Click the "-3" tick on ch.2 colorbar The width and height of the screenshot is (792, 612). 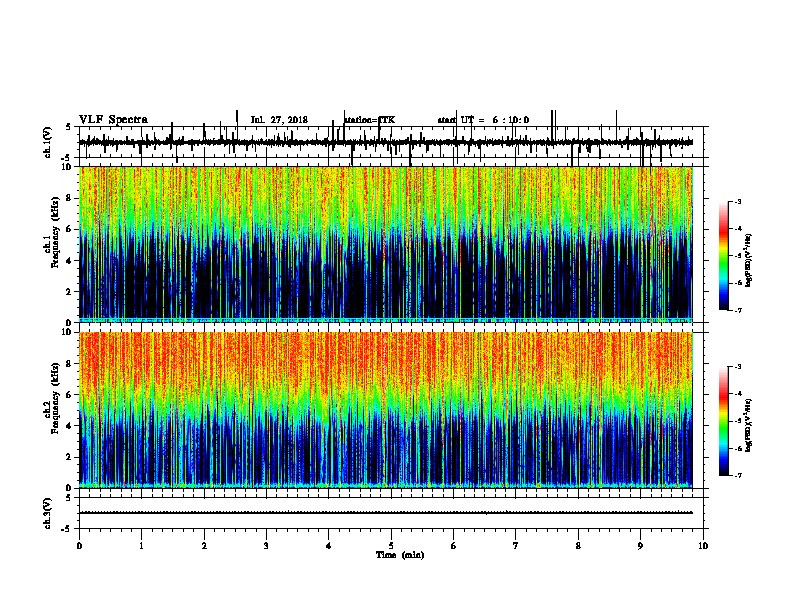[x=738, y=367]
